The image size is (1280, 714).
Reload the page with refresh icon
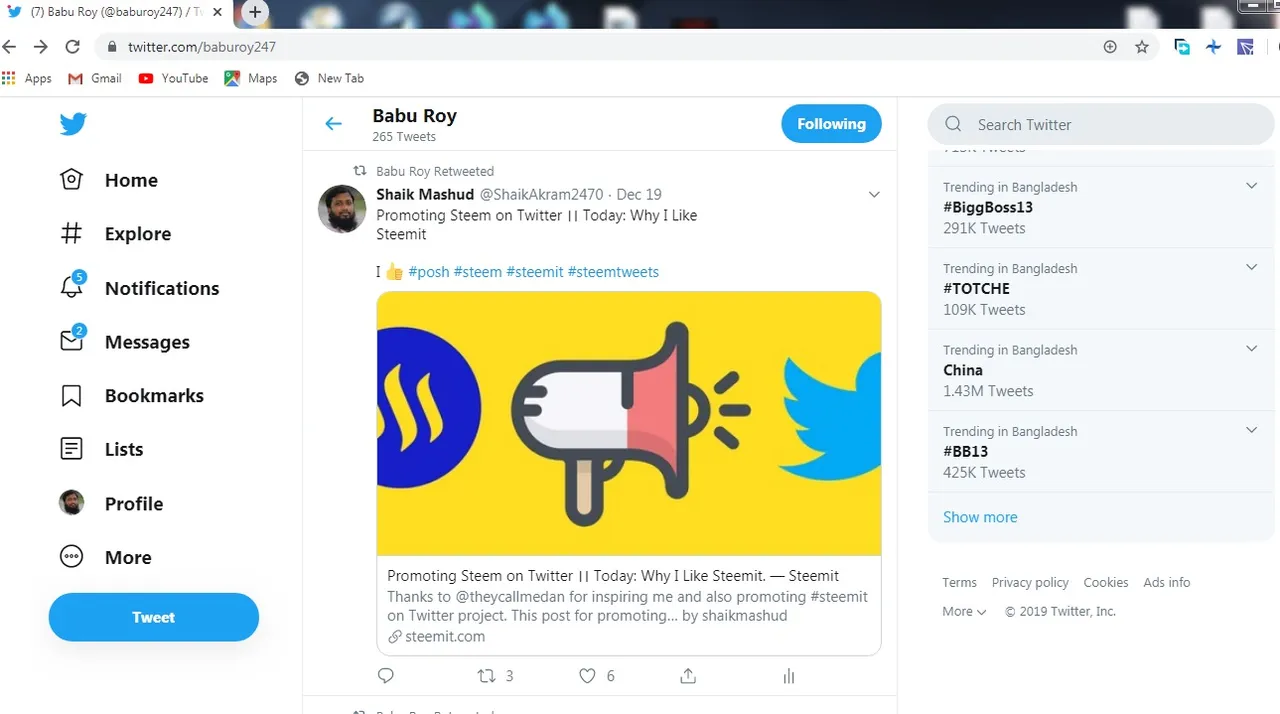(72, 47)
